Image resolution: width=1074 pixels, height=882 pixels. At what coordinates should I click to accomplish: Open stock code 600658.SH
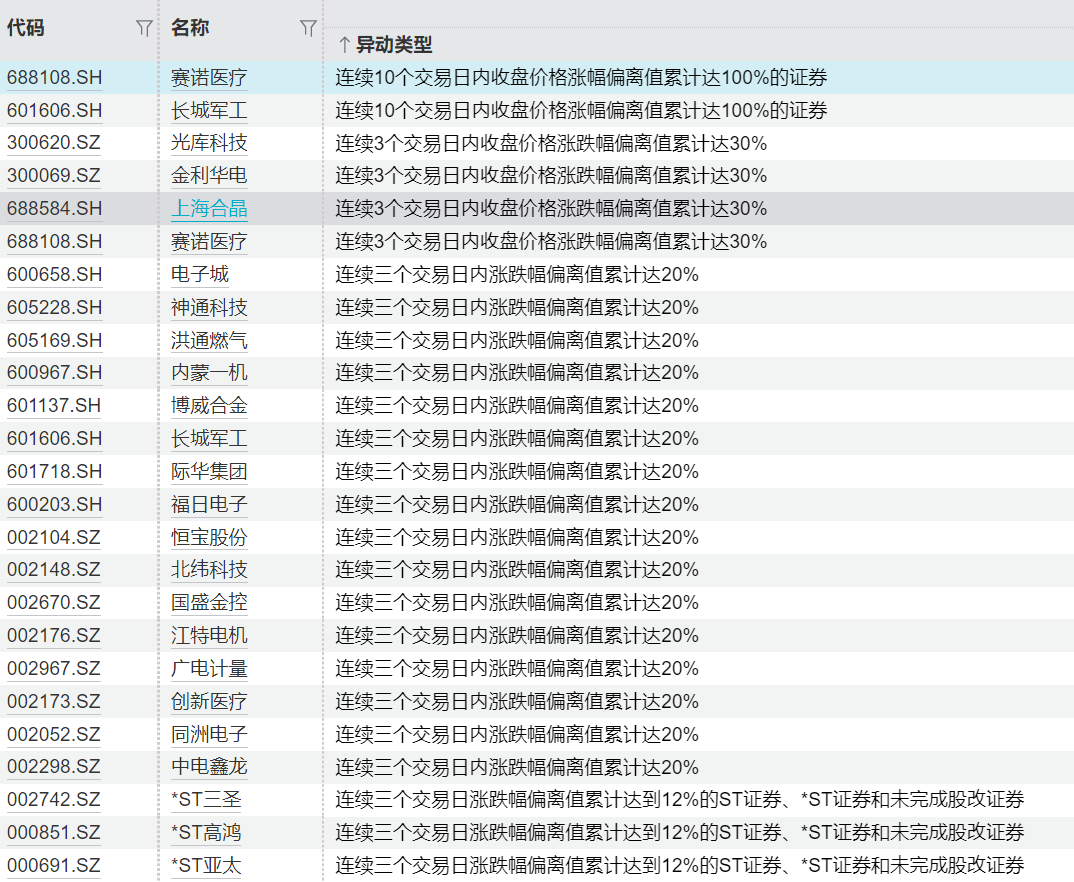pyautogui.click(x=54, y=275)
